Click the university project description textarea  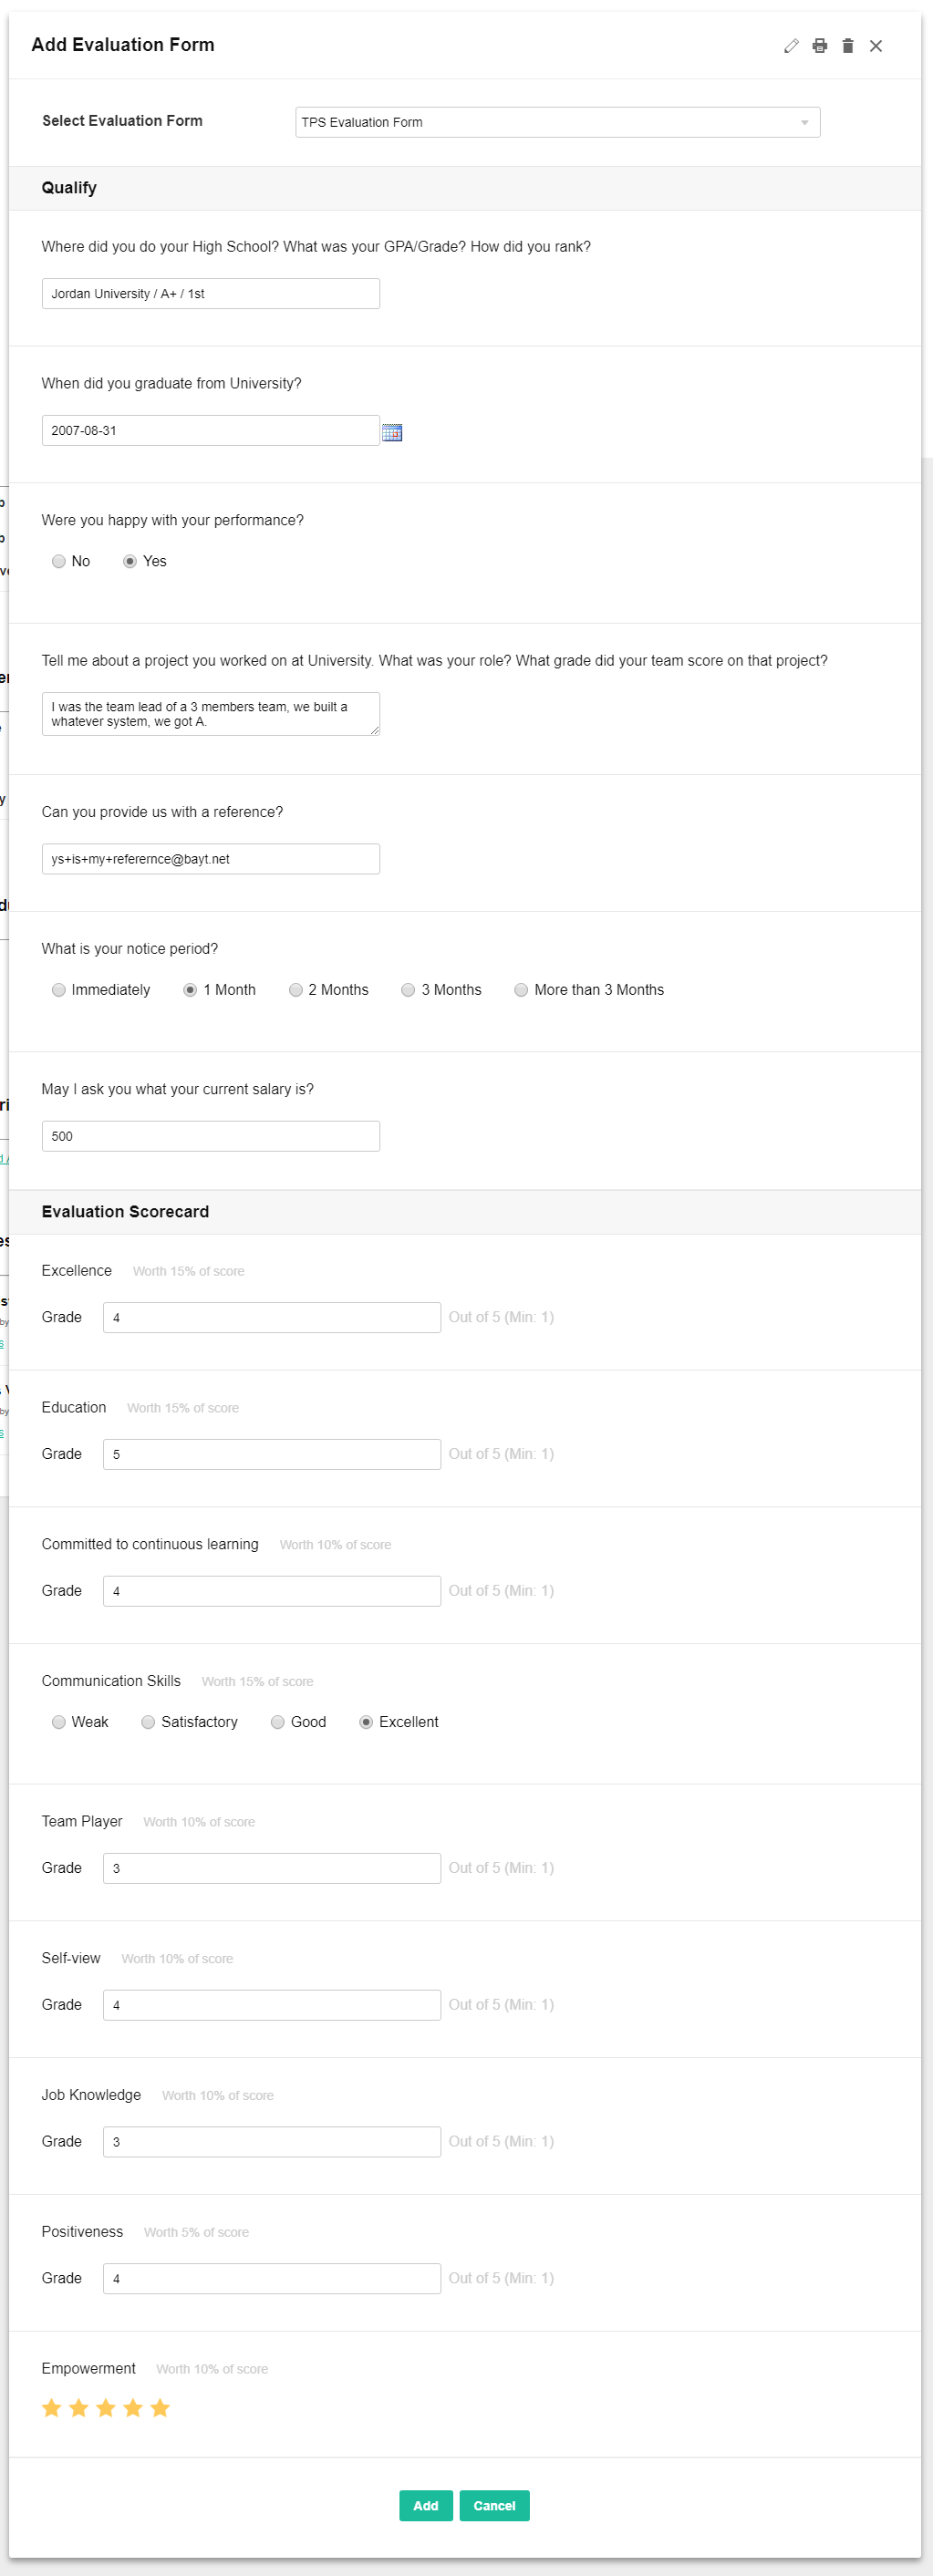[211, 714]
